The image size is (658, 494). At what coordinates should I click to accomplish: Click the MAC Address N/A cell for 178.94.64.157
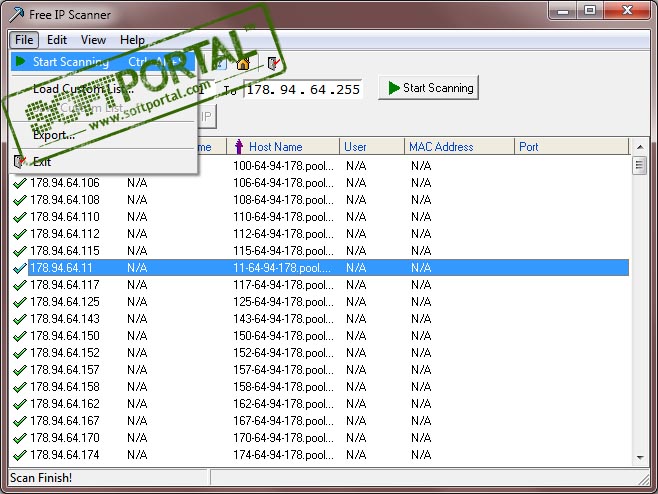(x=421, y=370)
